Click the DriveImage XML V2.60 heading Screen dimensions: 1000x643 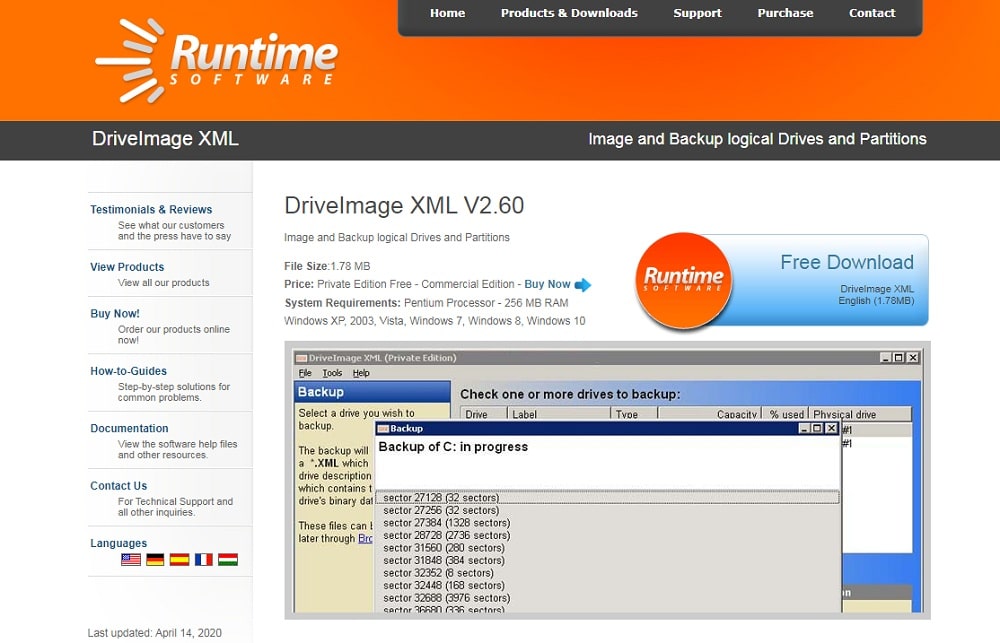pyautogui.click(x=404, y=205)
